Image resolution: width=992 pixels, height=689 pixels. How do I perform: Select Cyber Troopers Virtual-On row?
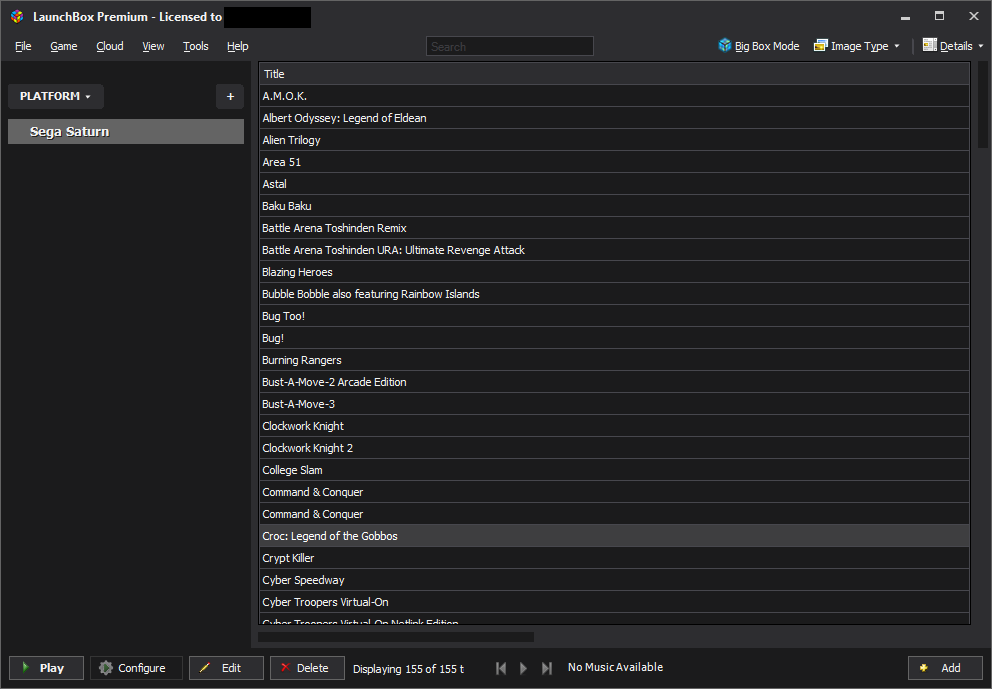614,602
